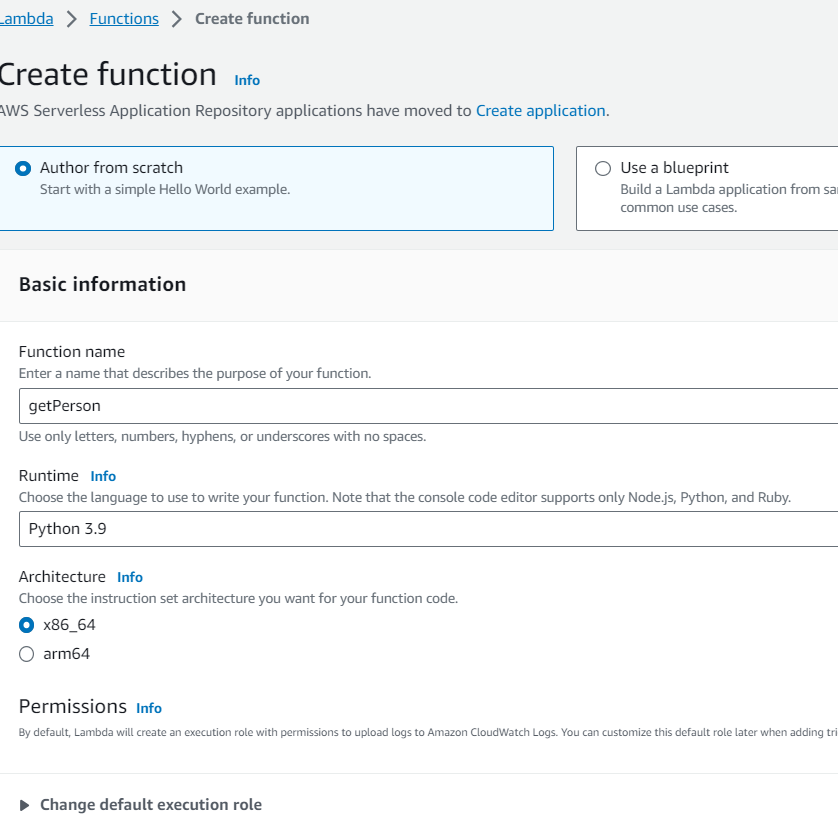Click chevron between Lambda and Functions breadcrumbs
This screenshot has height=817, width=838.
[x=72, y=18]
